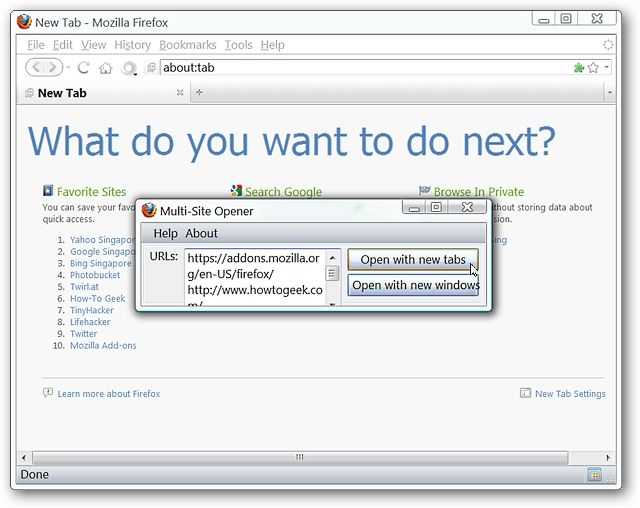
Task: Bookmark this page with the star
Action: coord(593,67)
